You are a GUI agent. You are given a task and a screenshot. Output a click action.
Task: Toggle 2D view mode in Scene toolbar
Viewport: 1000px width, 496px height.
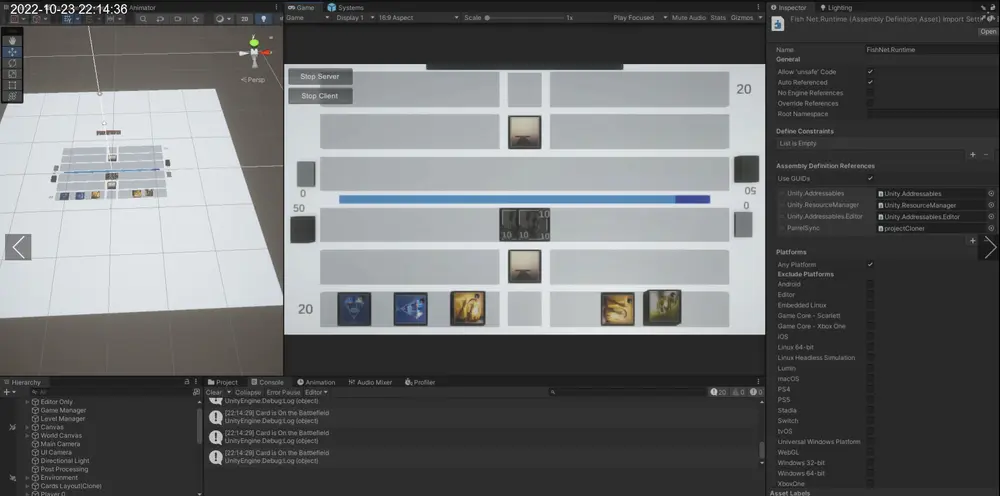[x=244, y=18]
